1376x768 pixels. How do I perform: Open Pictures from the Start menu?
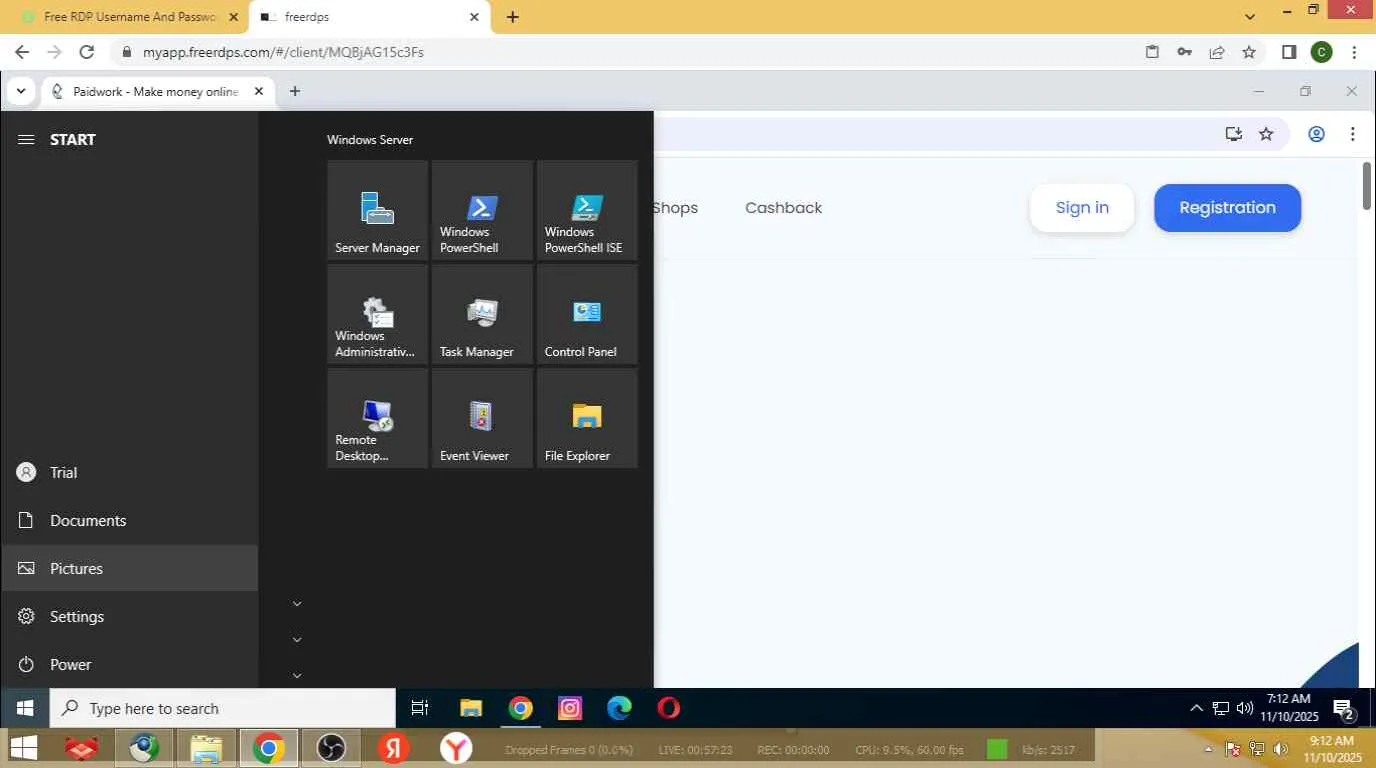tap(129, 568)
